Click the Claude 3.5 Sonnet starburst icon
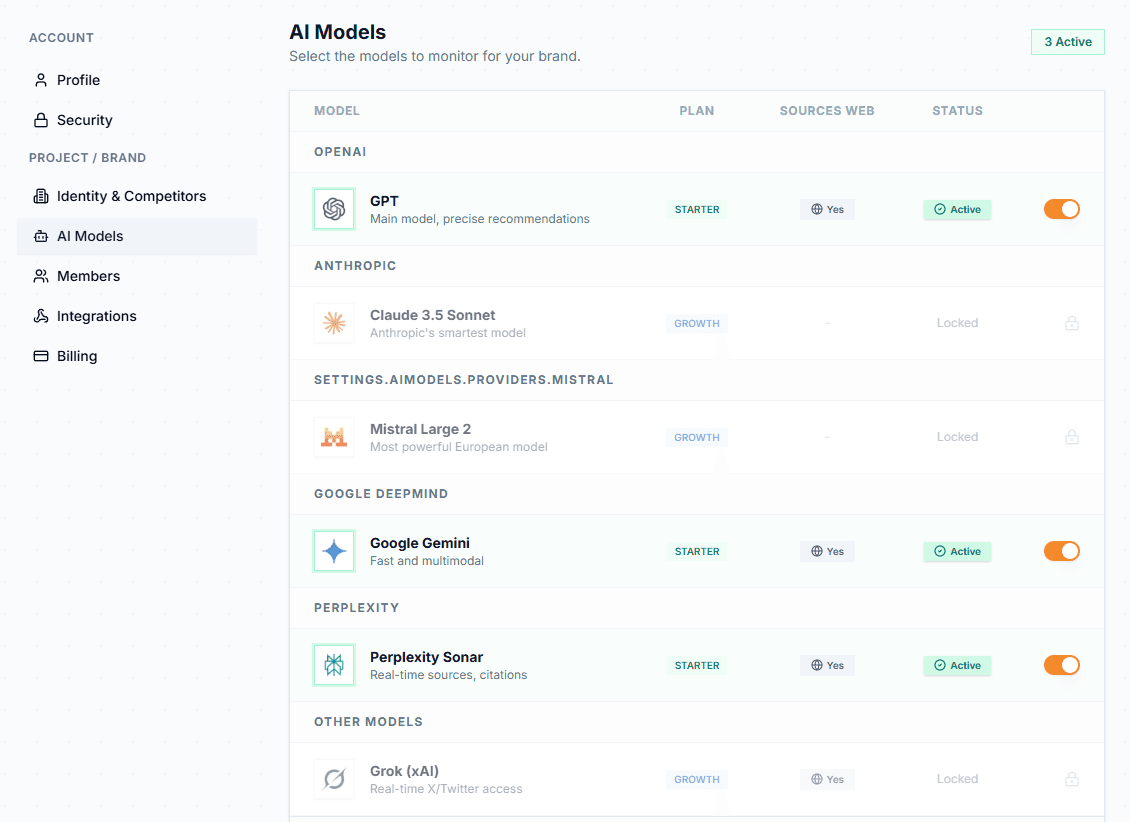1130x822 pixels. pos(334,323)
